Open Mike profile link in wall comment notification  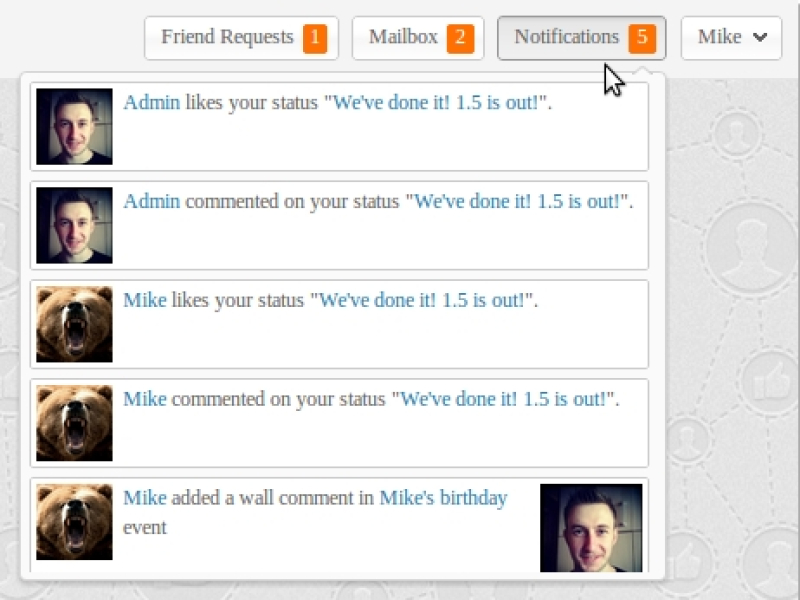145,498
